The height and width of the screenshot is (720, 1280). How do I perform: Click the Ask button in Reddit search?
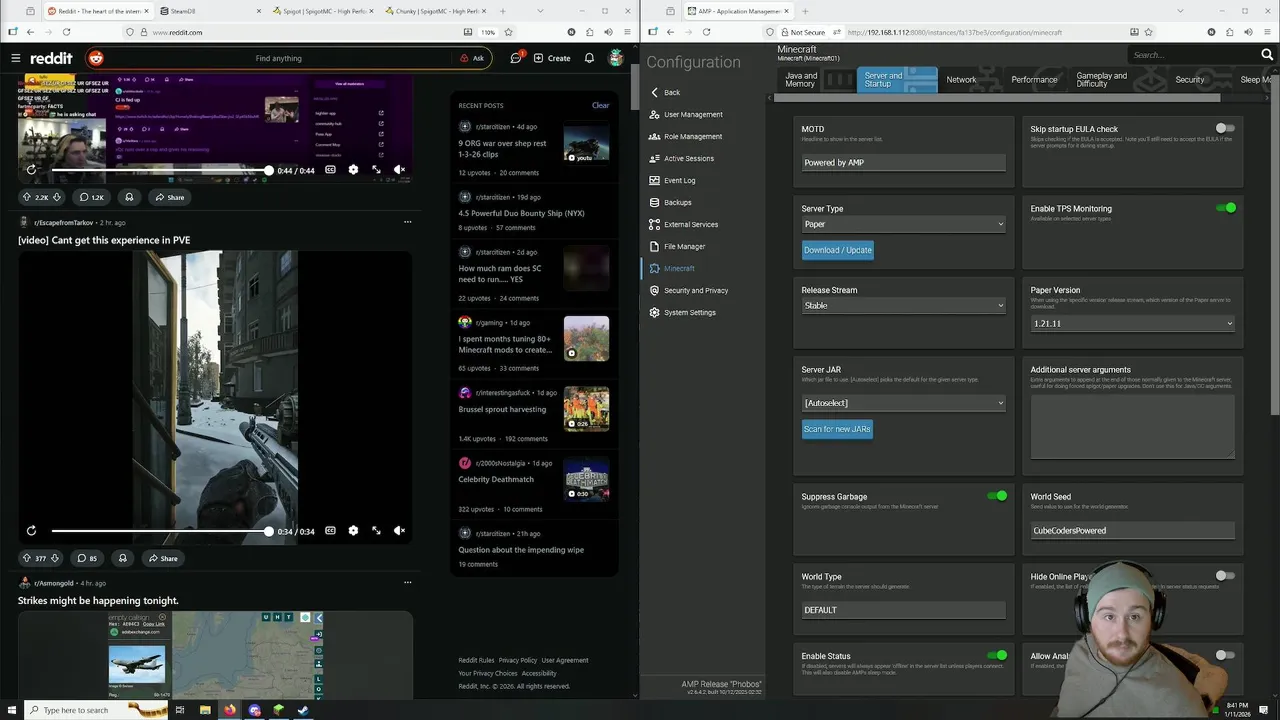[x=472, y=58]
